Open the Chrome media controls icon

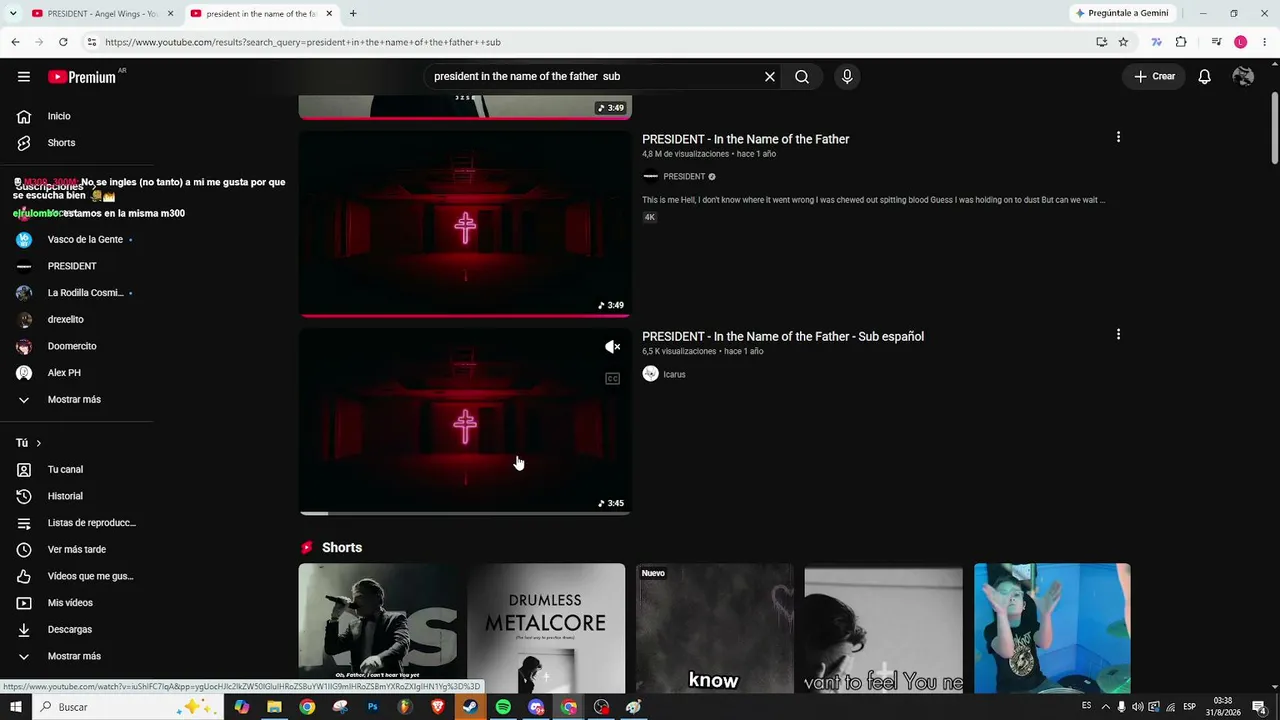coord(1216,42)
